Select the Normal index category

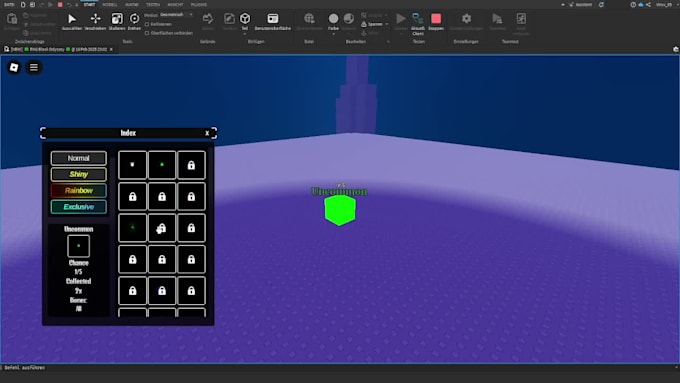coord(78,158)
